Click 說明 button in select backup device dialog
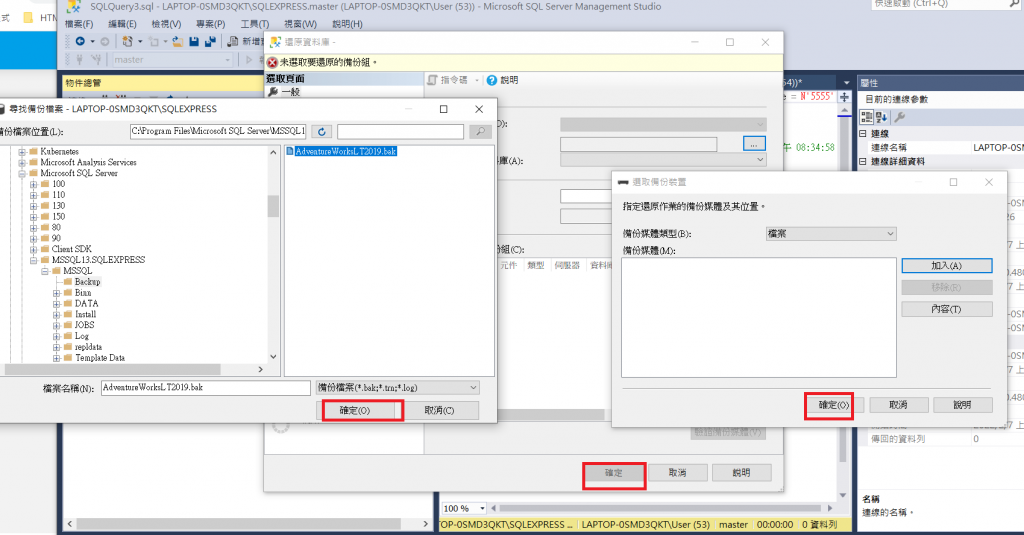 (x=963, y=405)
